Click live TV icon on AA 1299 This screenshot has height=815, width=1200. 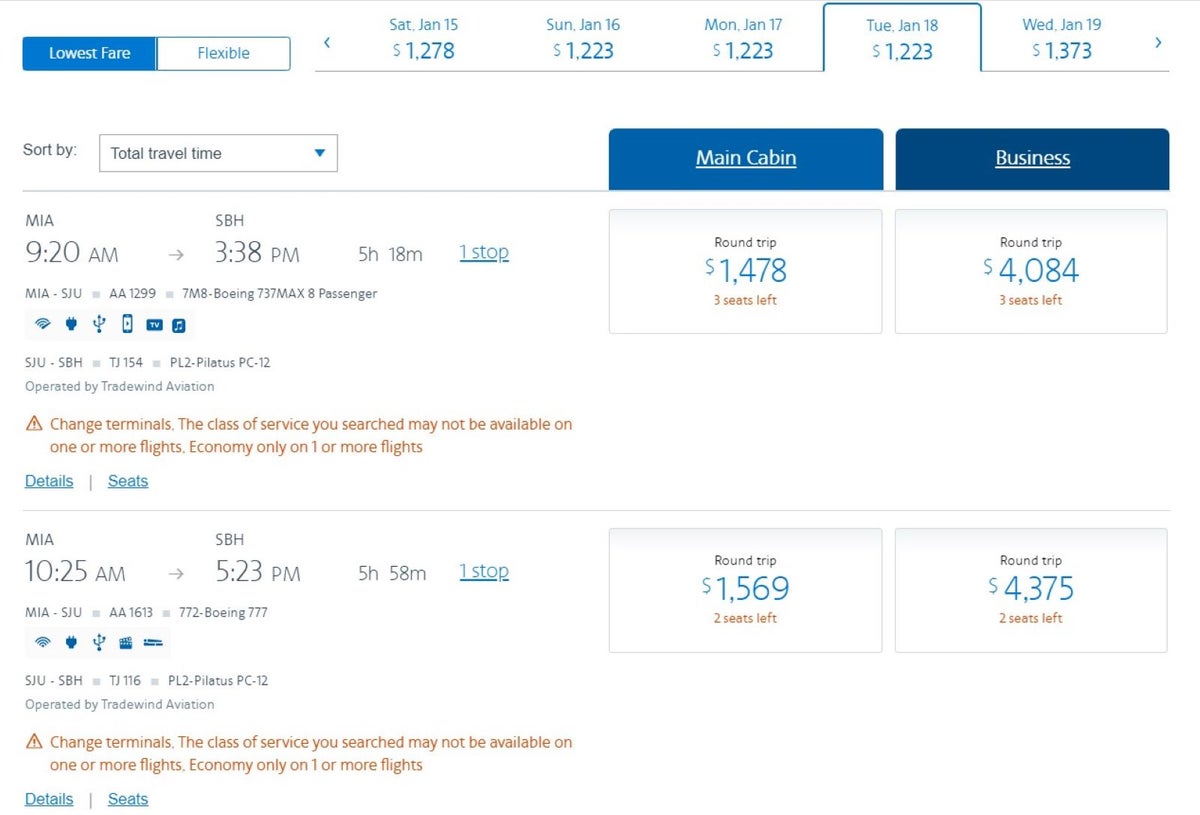tap(154, 325)
